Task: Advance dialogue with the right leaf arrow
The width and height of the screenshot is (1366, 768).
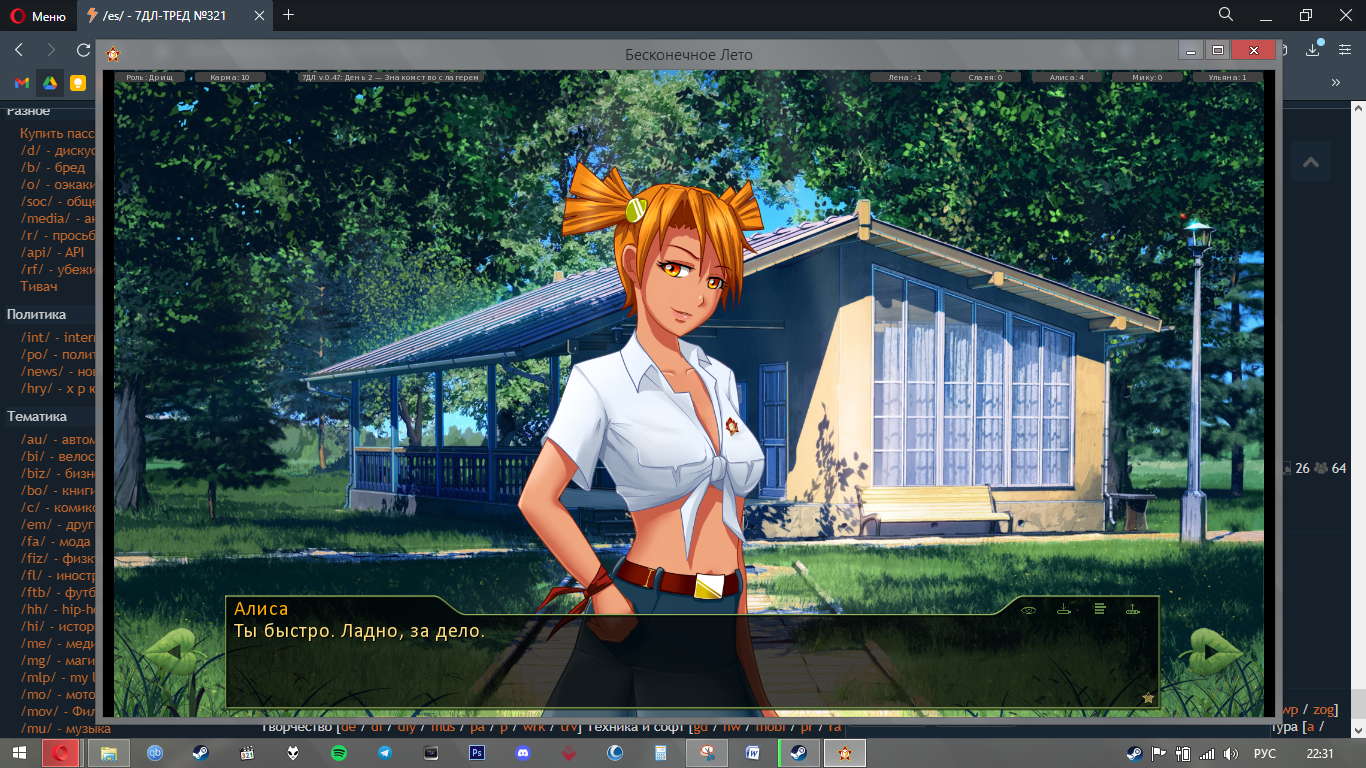Action: (x=1212, y=652)
